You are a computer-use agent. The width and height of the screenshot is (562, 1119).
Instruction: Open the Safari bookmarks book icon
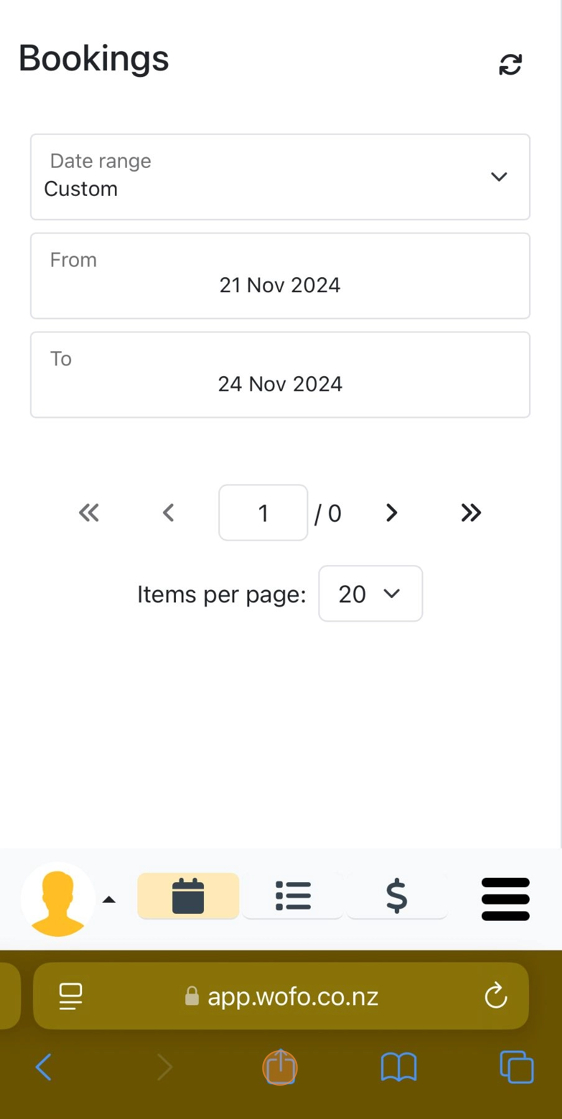(x=399, y=1068)
